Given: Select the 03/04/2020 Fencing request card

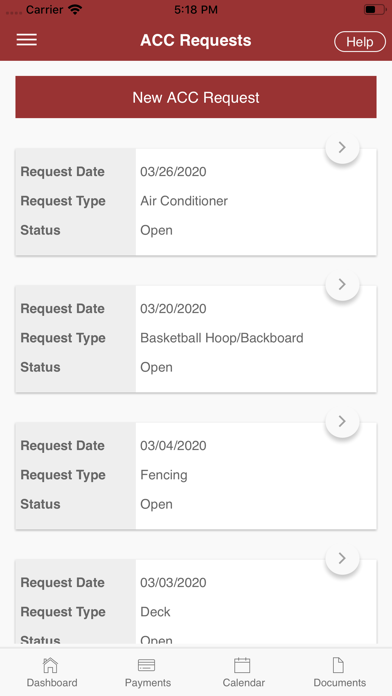Looking at the screenshot, I should pyautogui.click(x=196, y=476).
